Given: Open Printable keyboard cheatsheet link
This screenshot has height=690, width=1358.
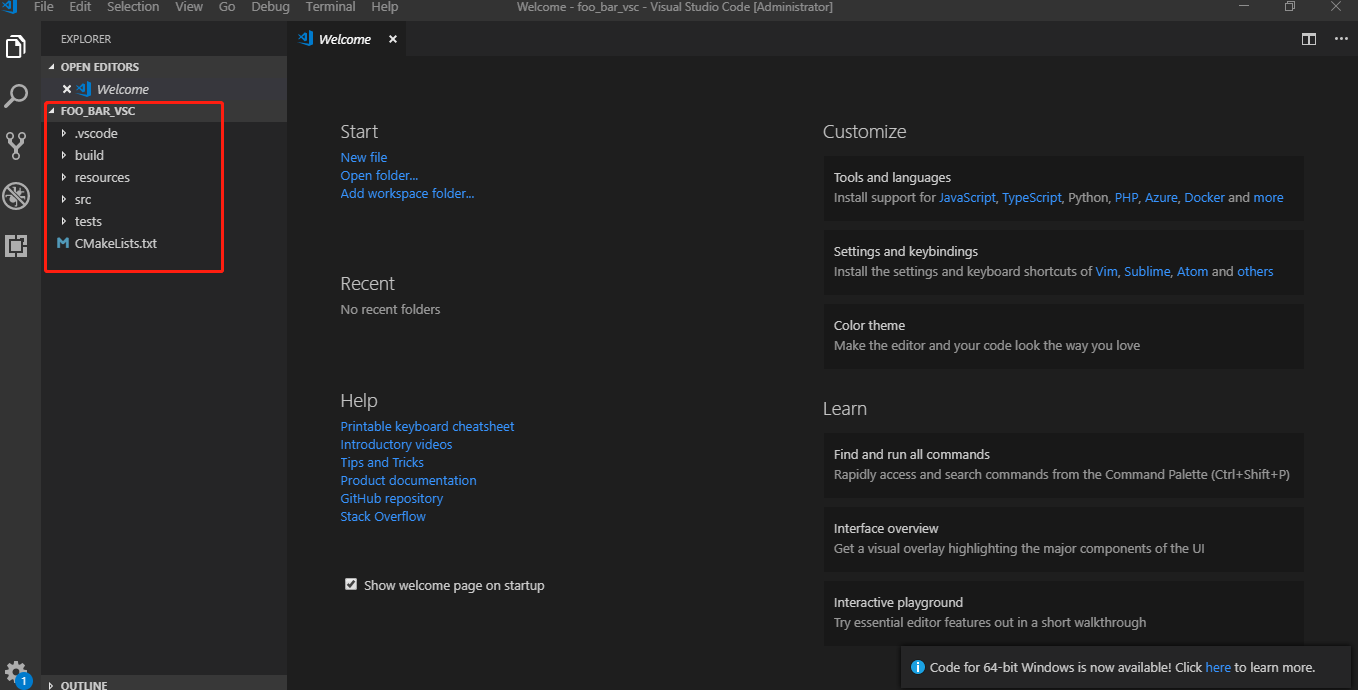Looking at the screenshot, I should [427, 426].
